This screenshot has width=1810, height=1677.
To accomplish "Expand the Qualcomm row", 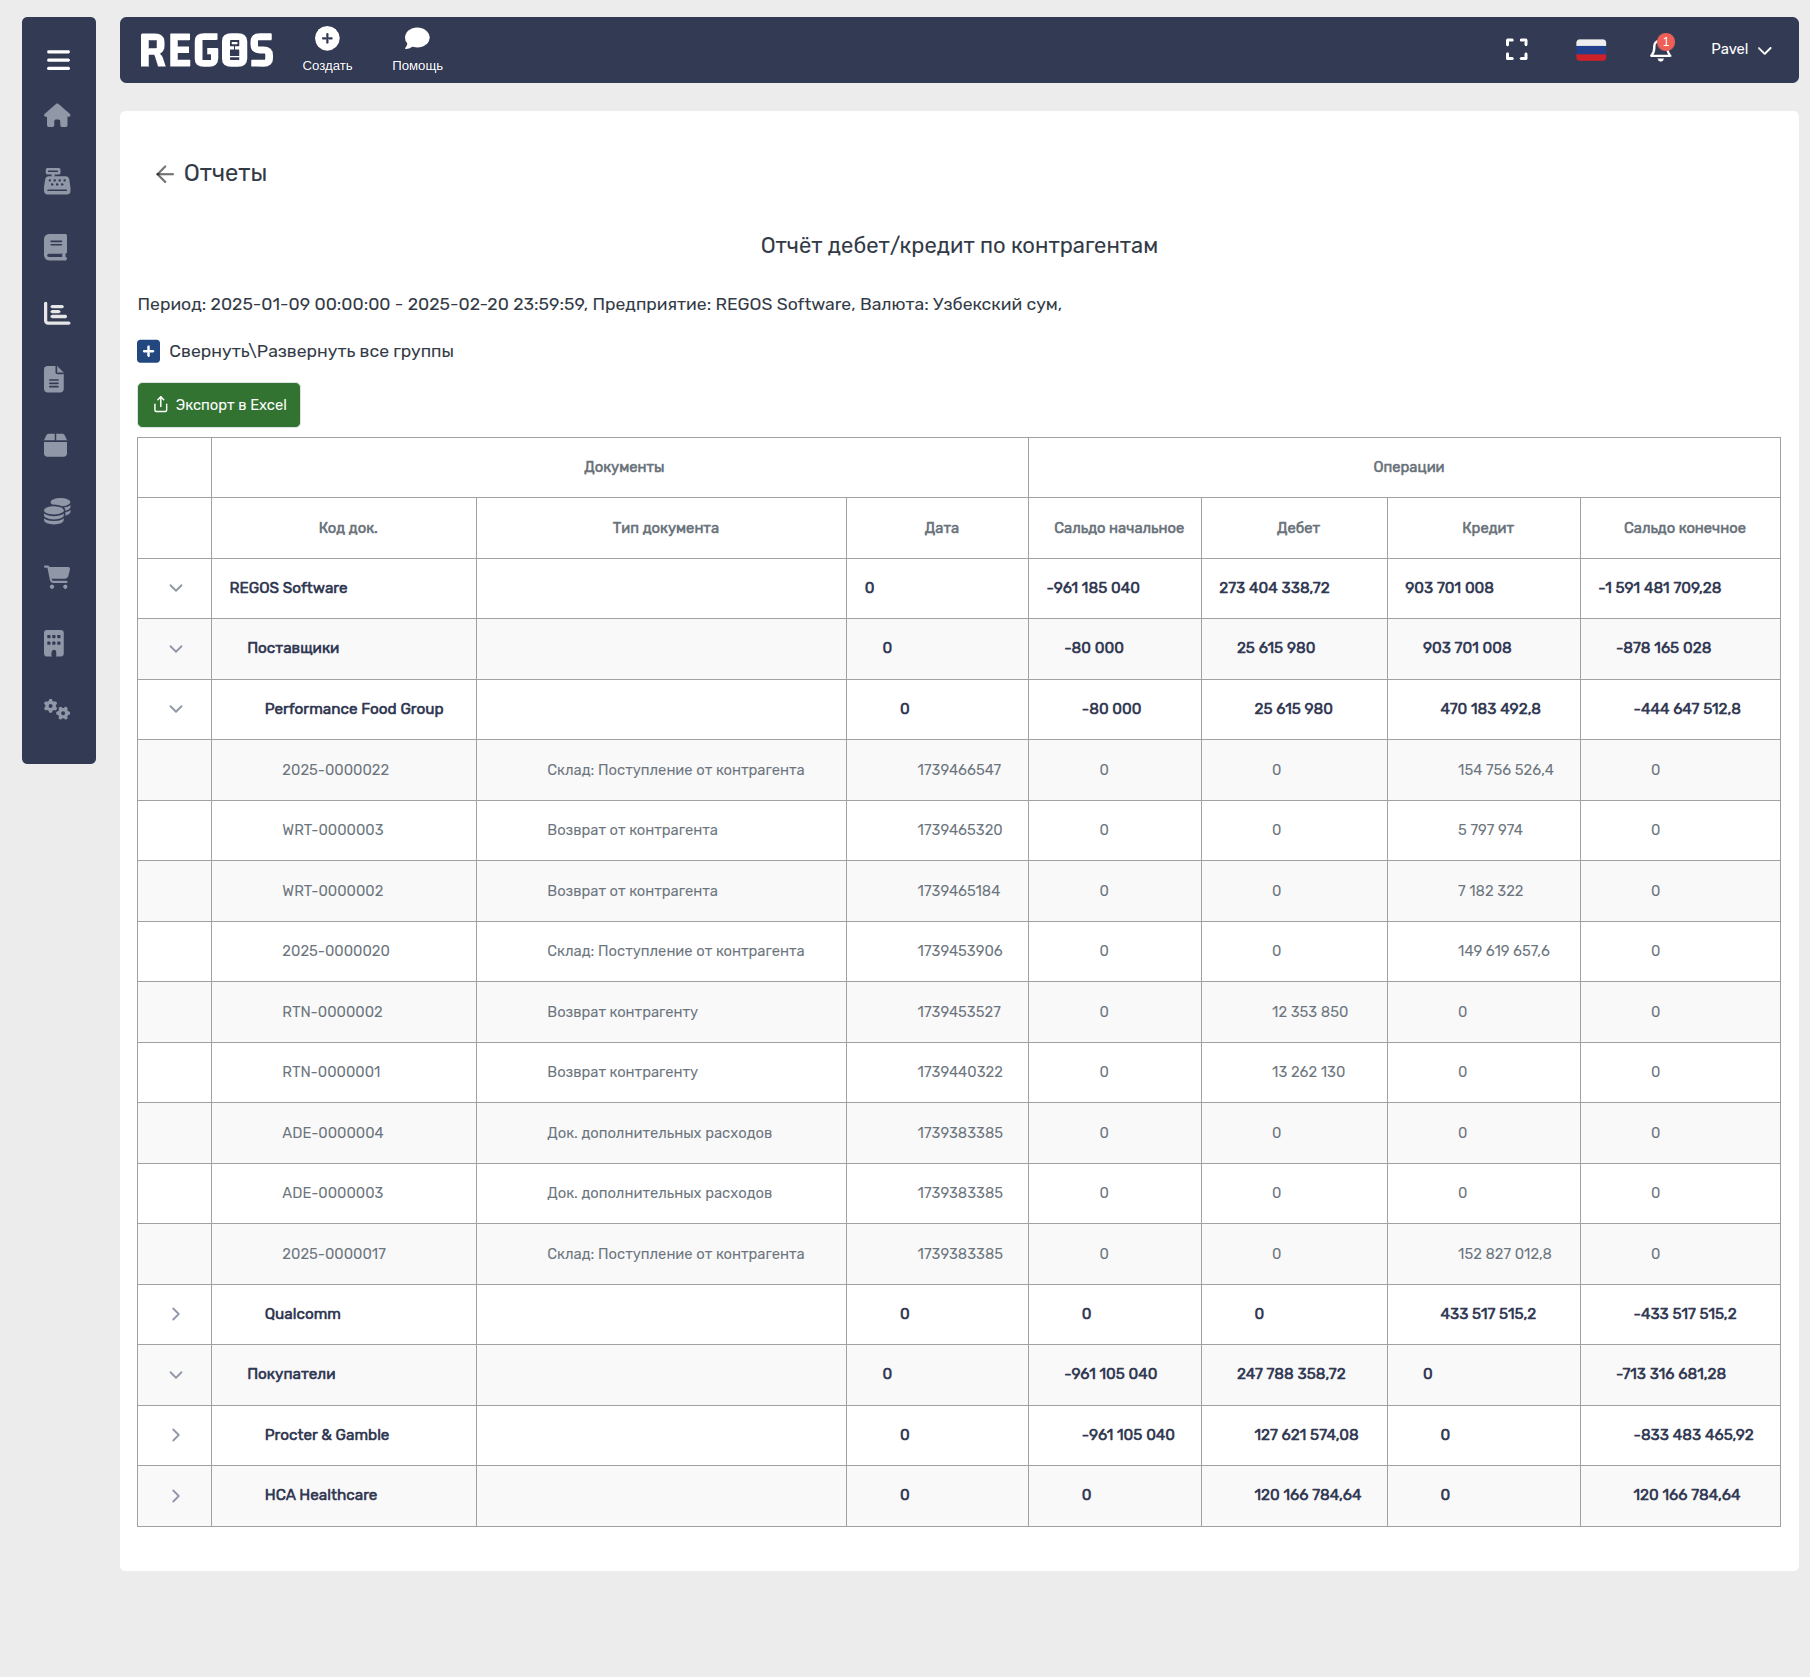I will click(175, 1314).
